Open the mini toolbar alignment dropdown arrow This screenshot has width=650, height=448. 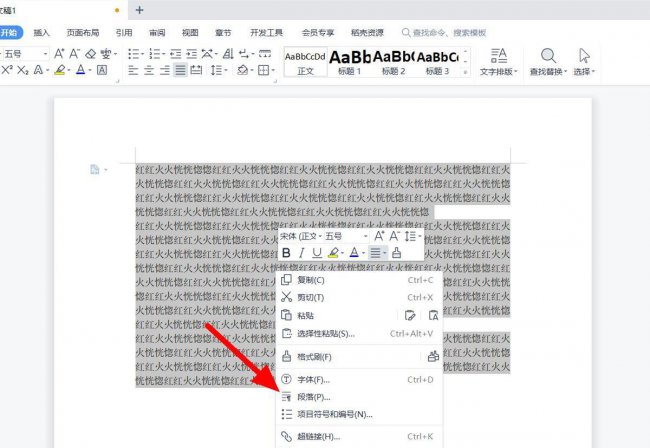point(385,252)
